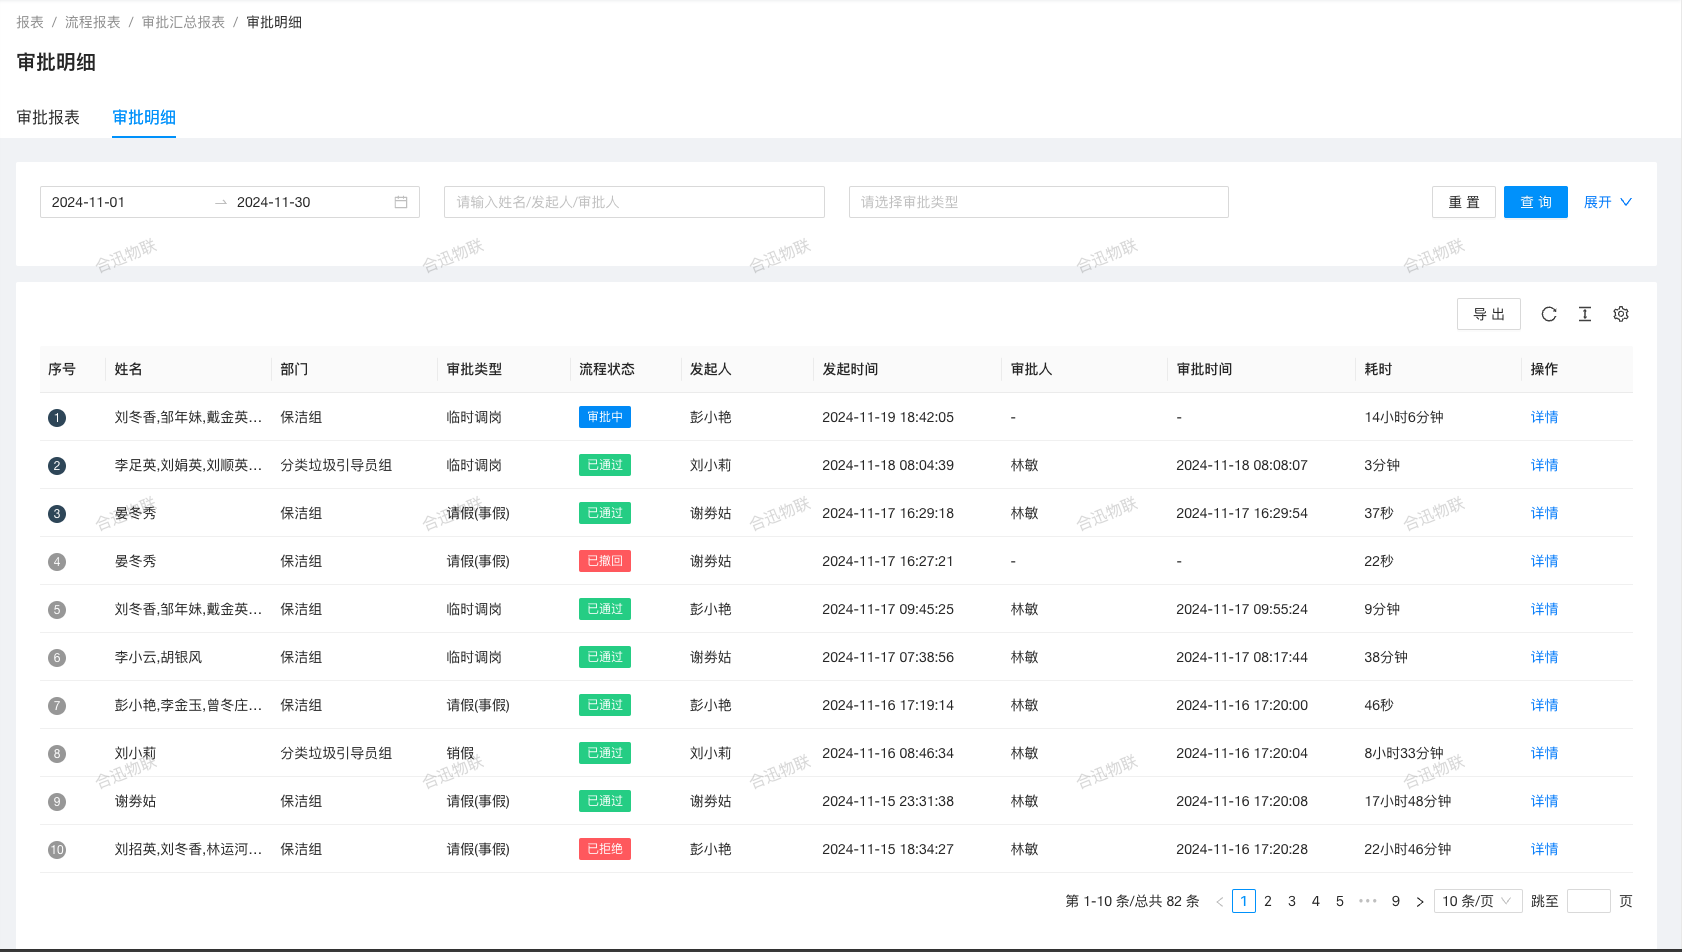This screenshot has height=952, width=1682.
Task: Click the previous page arrow
Action: [x=1220, y=902]
